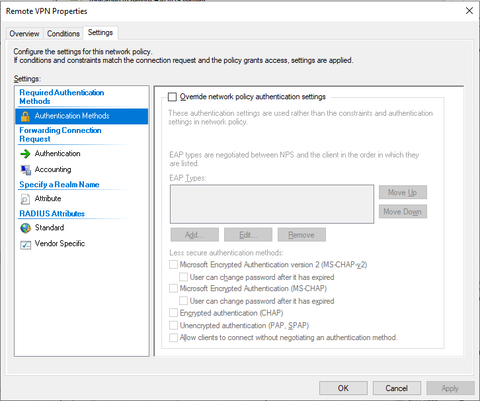The width and height of the screenshot is (480, 401).
Task: Click the green arrow Authentication icon
Action: click(25, 154)
